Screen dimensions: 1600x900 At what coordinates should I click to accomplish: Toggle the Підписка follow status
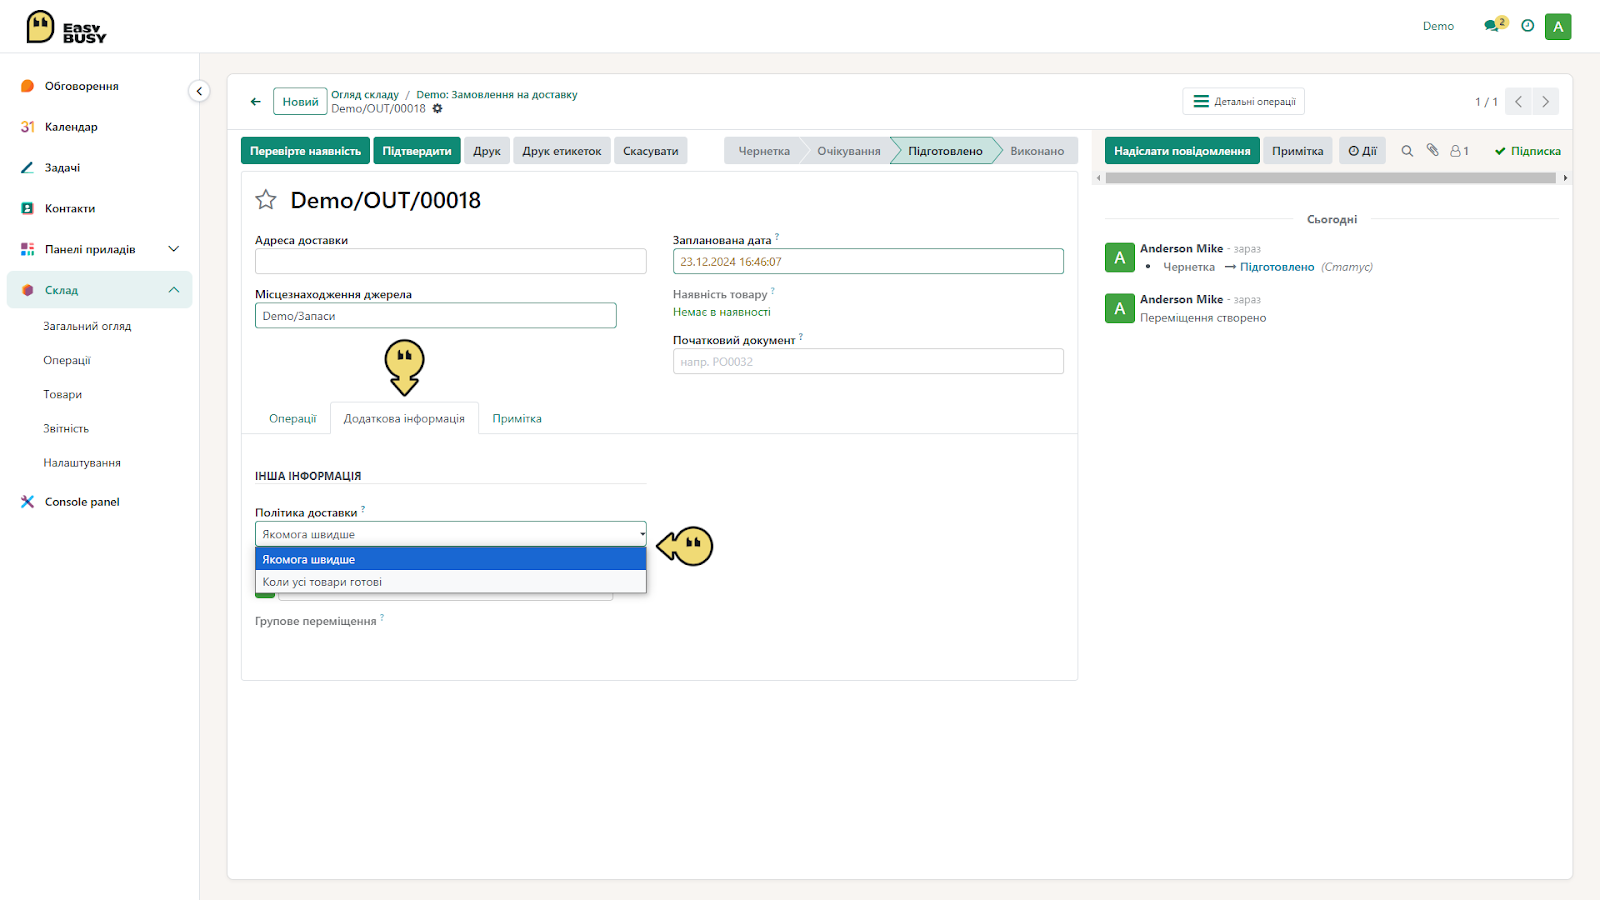click(x=1527, y=151)
